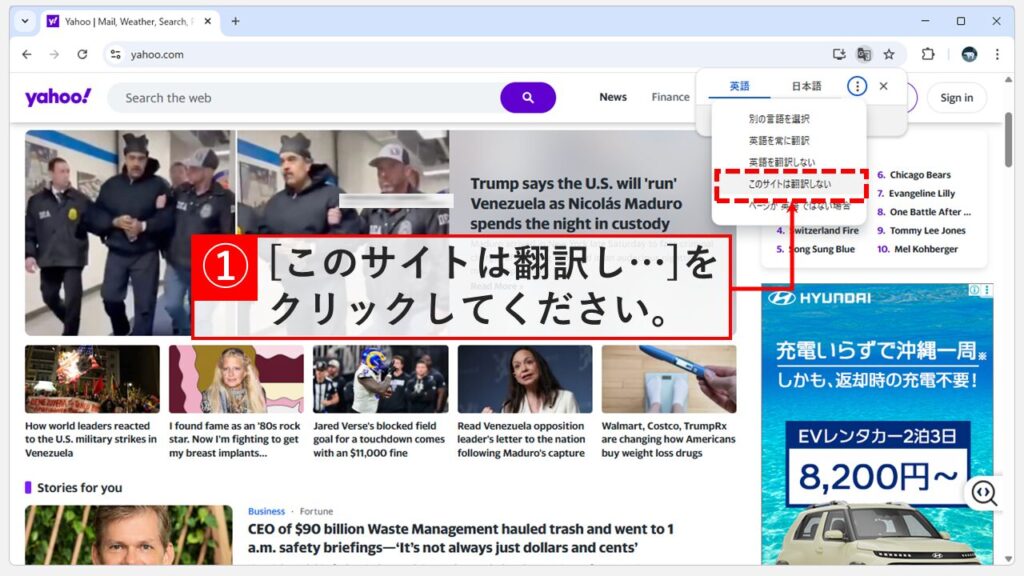The height and width of the screenshot is (576, 1024).
Task: Bookmark this page with the star icon
Action: coord(891,54)
